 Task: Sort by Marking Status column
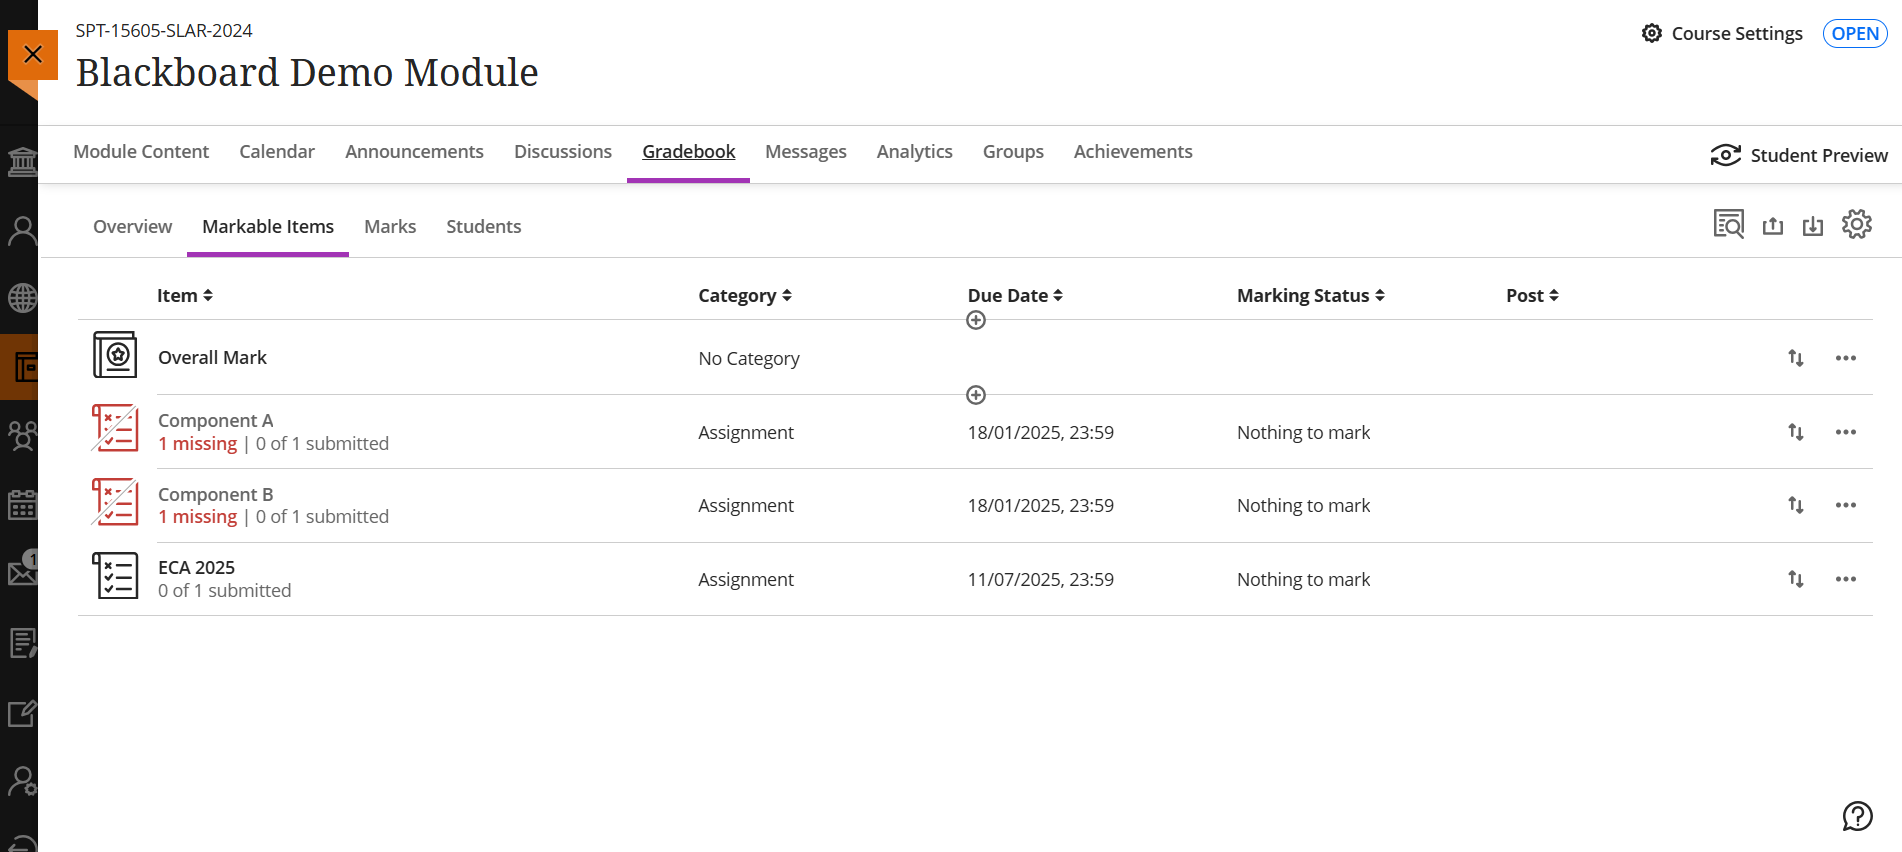pyautogui.click(x=1311, y=295)
